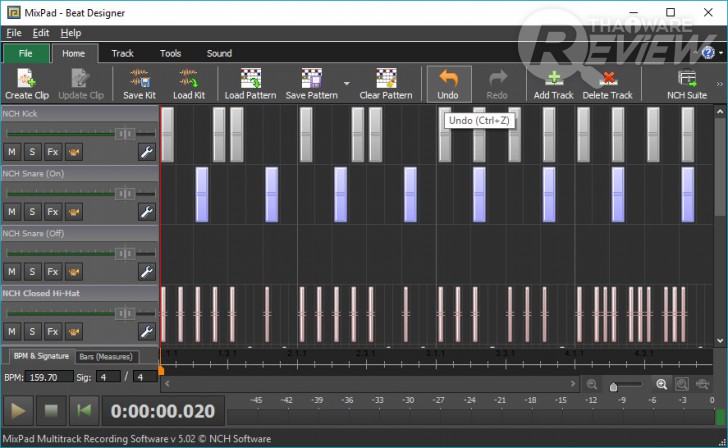Click NCH Closed Hi-Hat volume slider handle
The height and width of the screenshot is (448, 728).
point(125,313)
